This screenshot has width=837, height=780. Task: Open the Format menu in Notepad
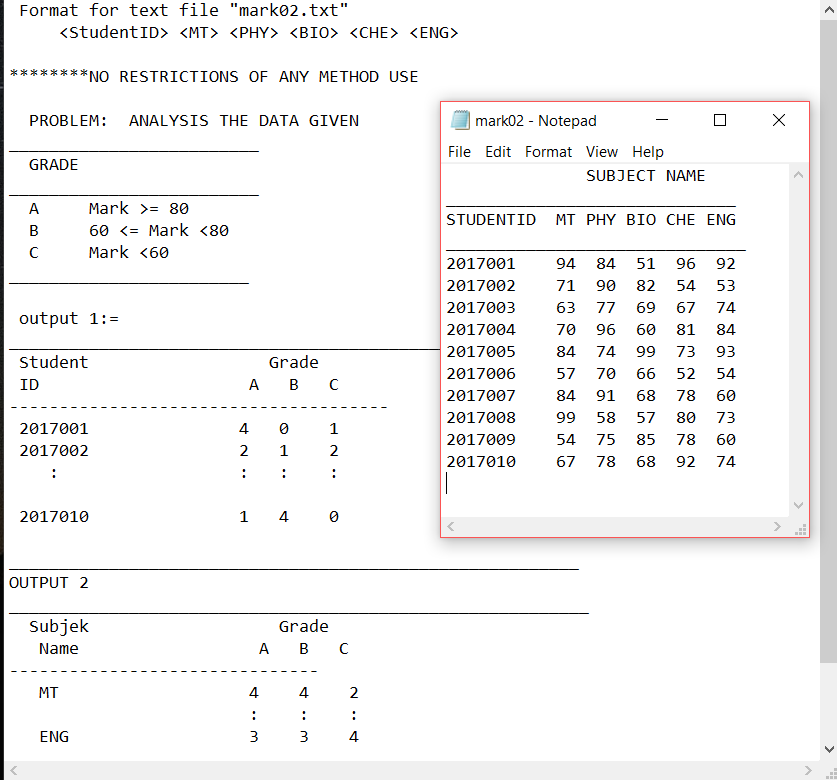pyautogui.click(x=548, y=152)
